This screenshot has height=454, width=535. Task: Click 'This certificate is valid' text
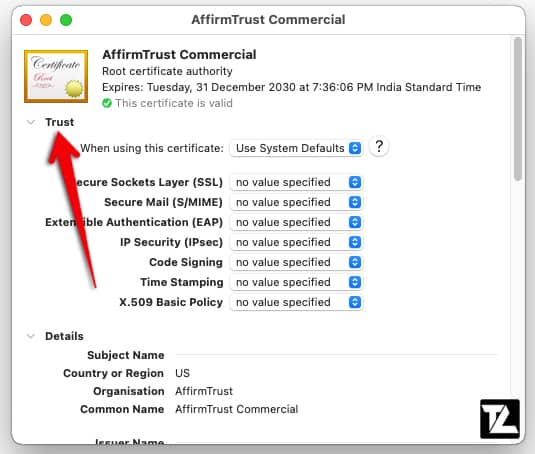(x=174, y=103)
